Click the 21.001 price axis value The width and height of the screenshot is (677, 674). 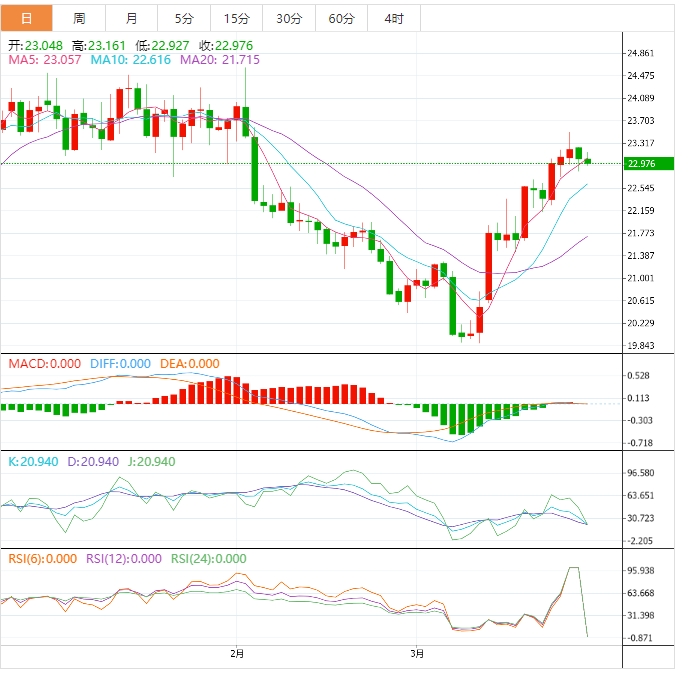(641, 278)
